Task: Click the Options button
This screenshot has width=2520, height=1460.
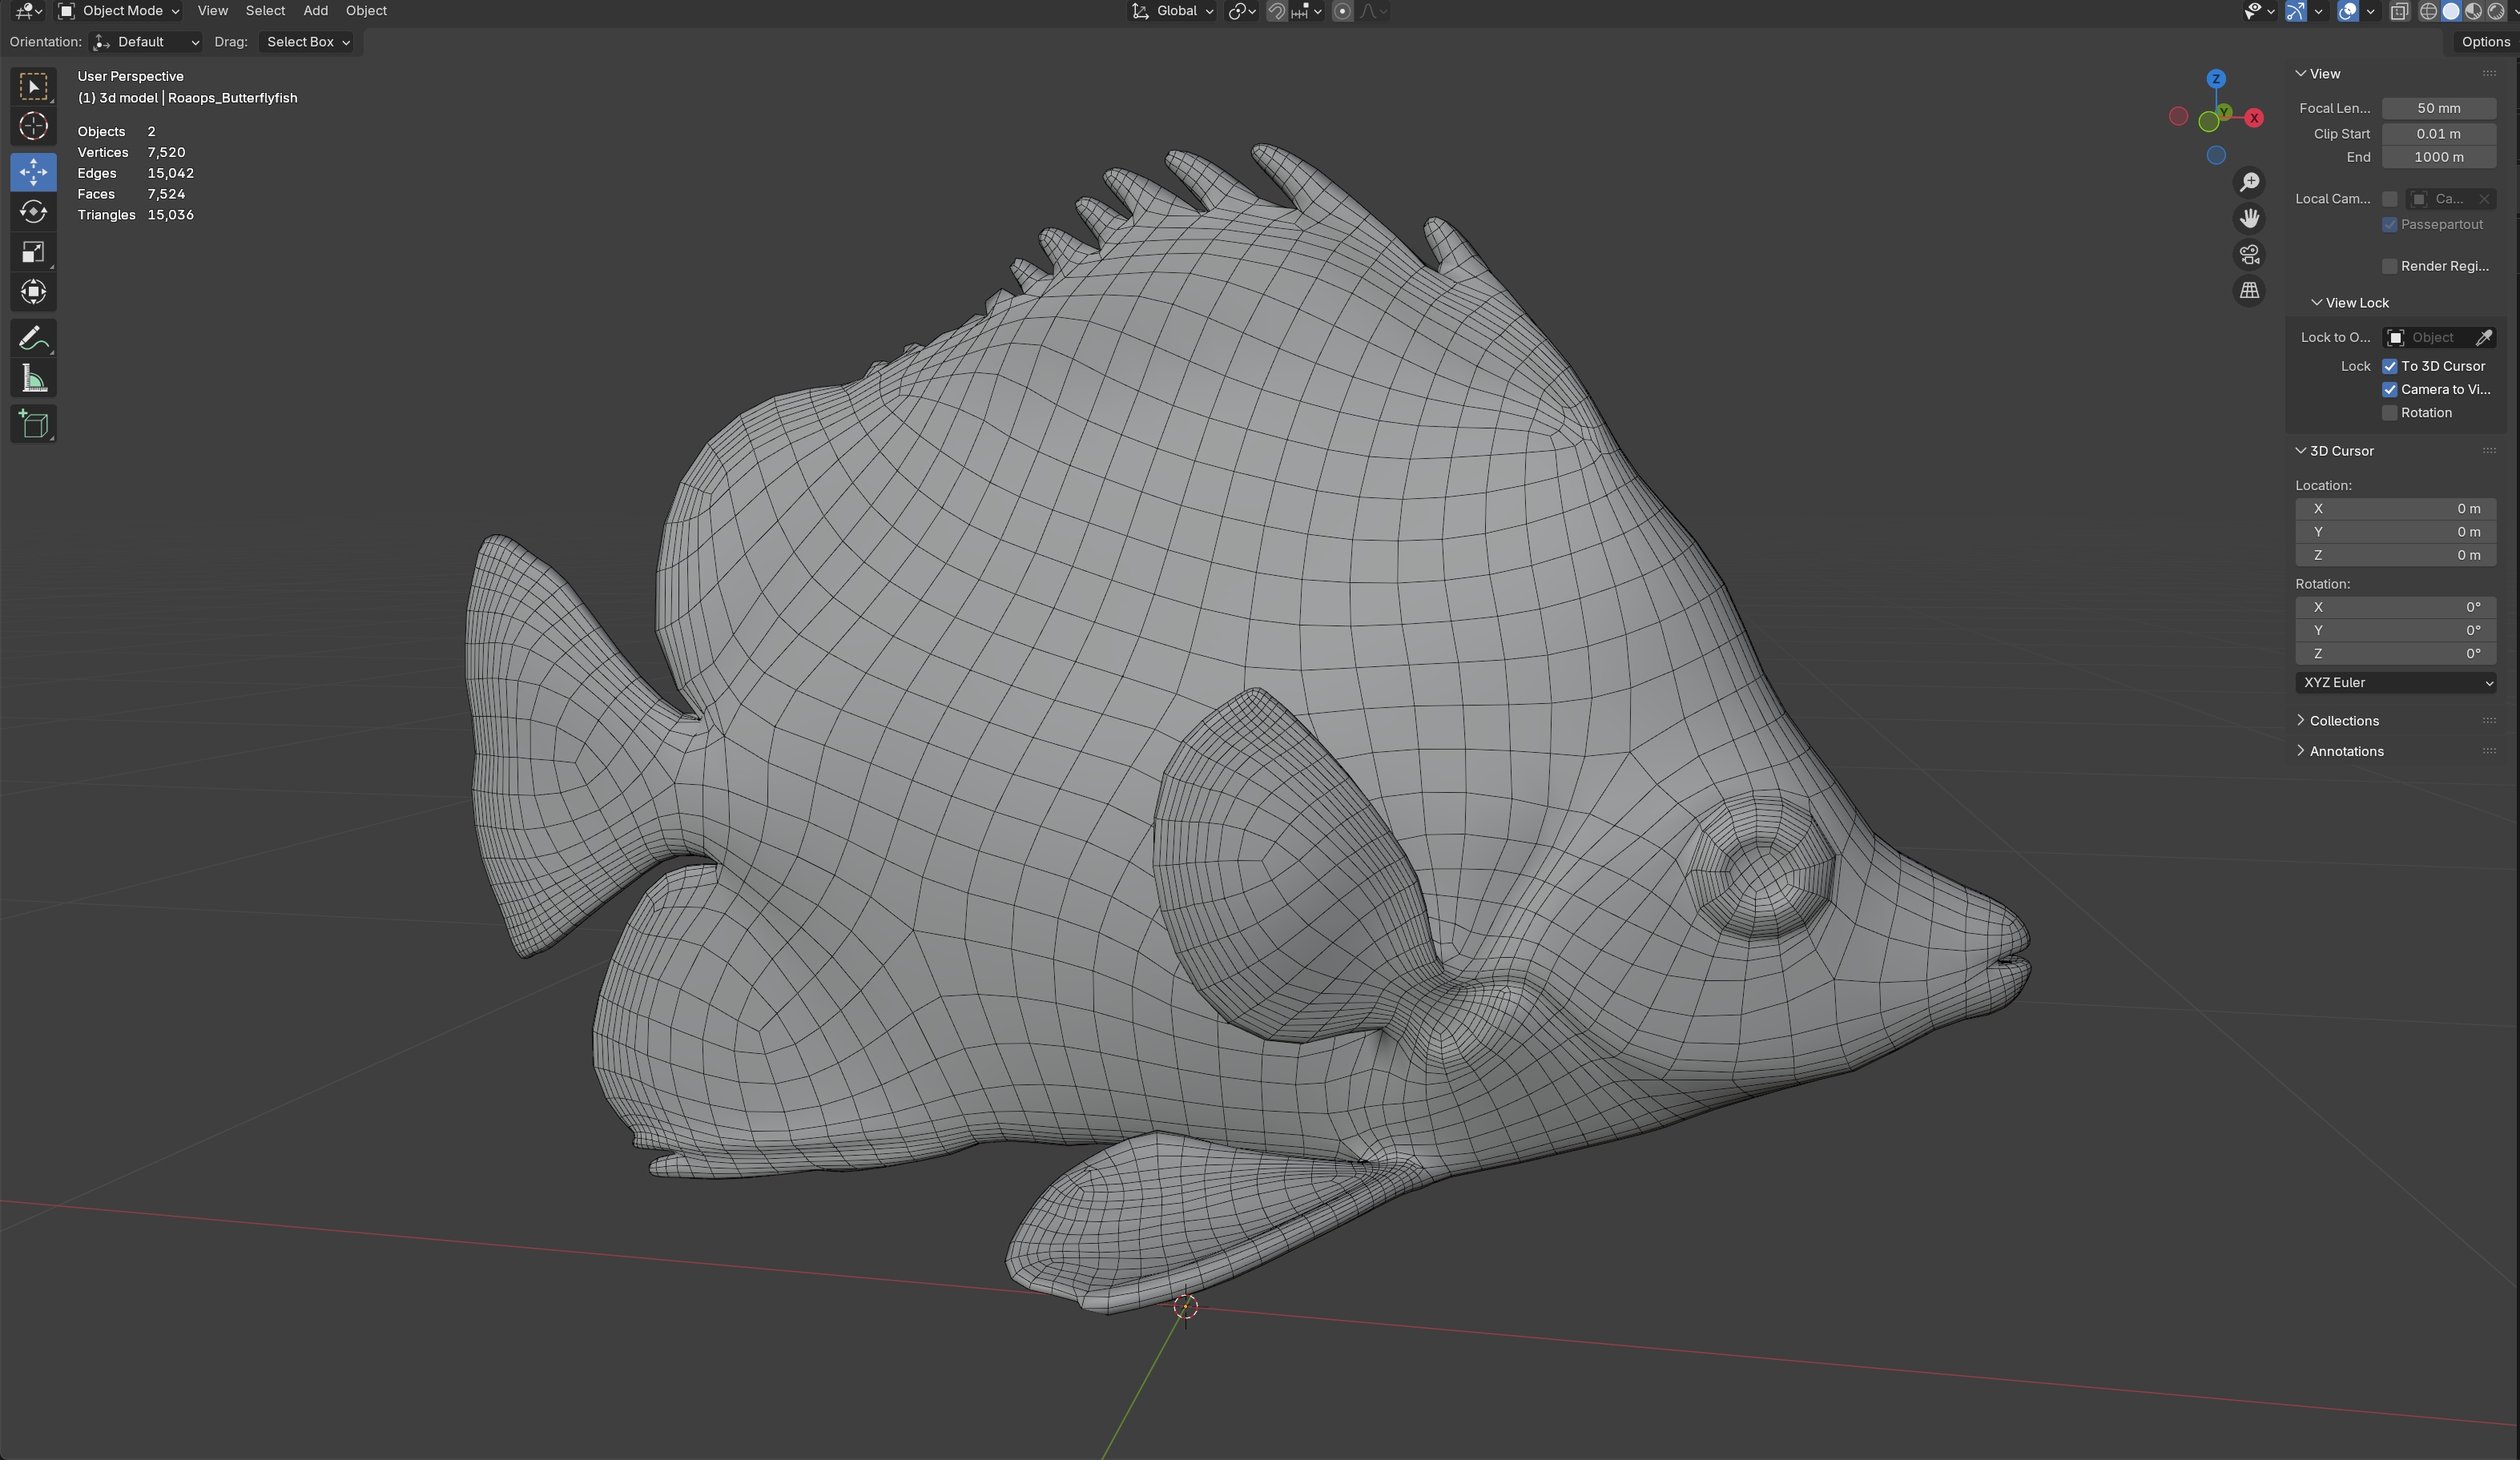Action: click(x=2485, y=42)
